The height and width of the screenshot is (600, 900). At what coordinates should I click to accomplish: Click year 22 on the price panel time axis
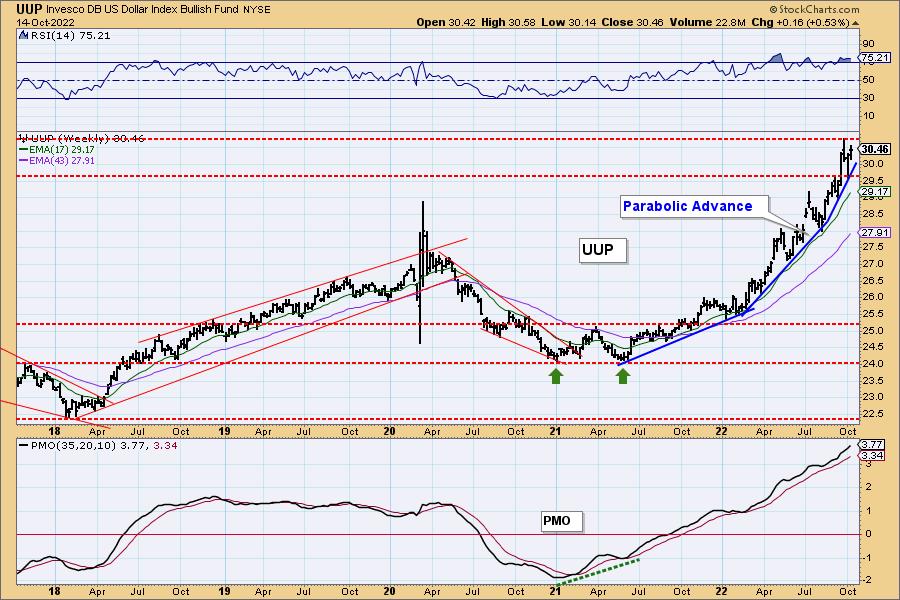click(x=721, y=431)
